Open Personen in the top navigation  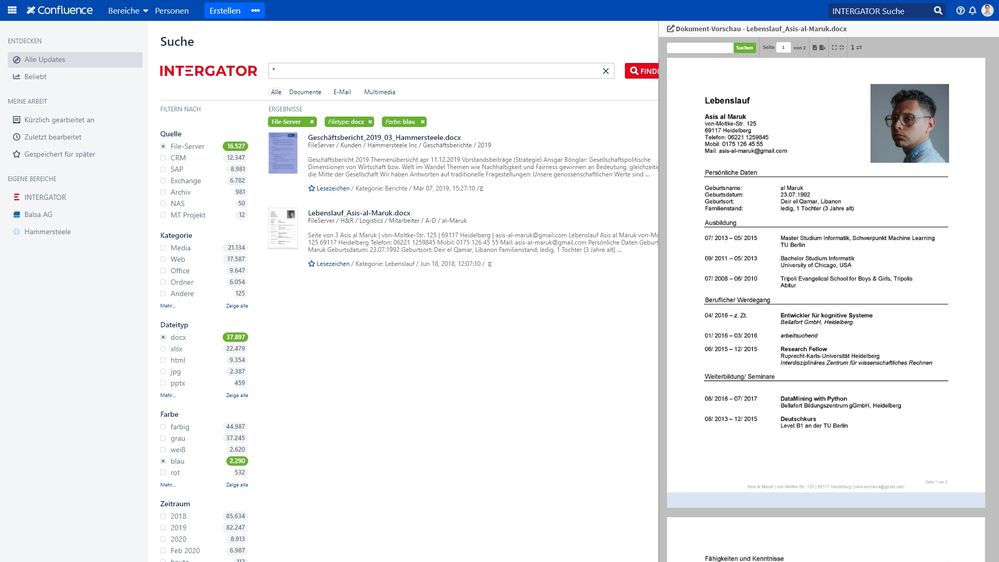tap(172, 11)
